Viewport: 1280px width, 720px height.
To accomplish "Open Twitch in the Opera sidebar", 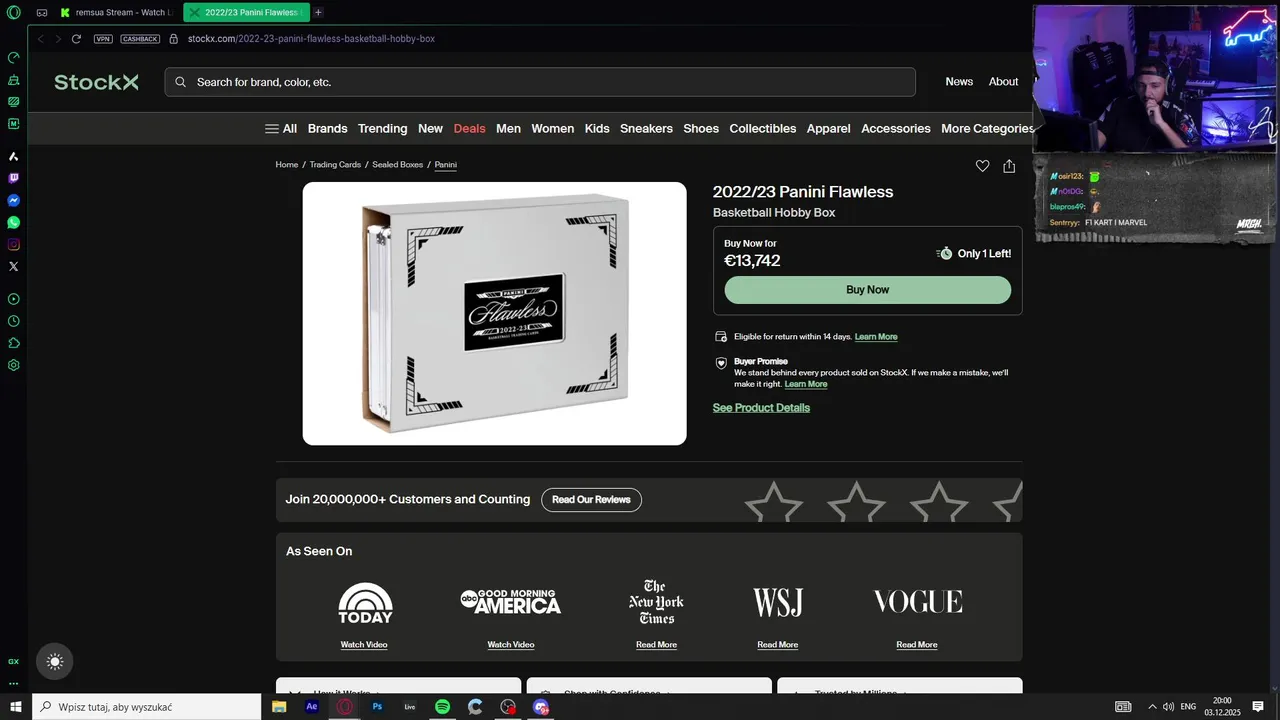I will pyautogui.click(x=13, y=179).
